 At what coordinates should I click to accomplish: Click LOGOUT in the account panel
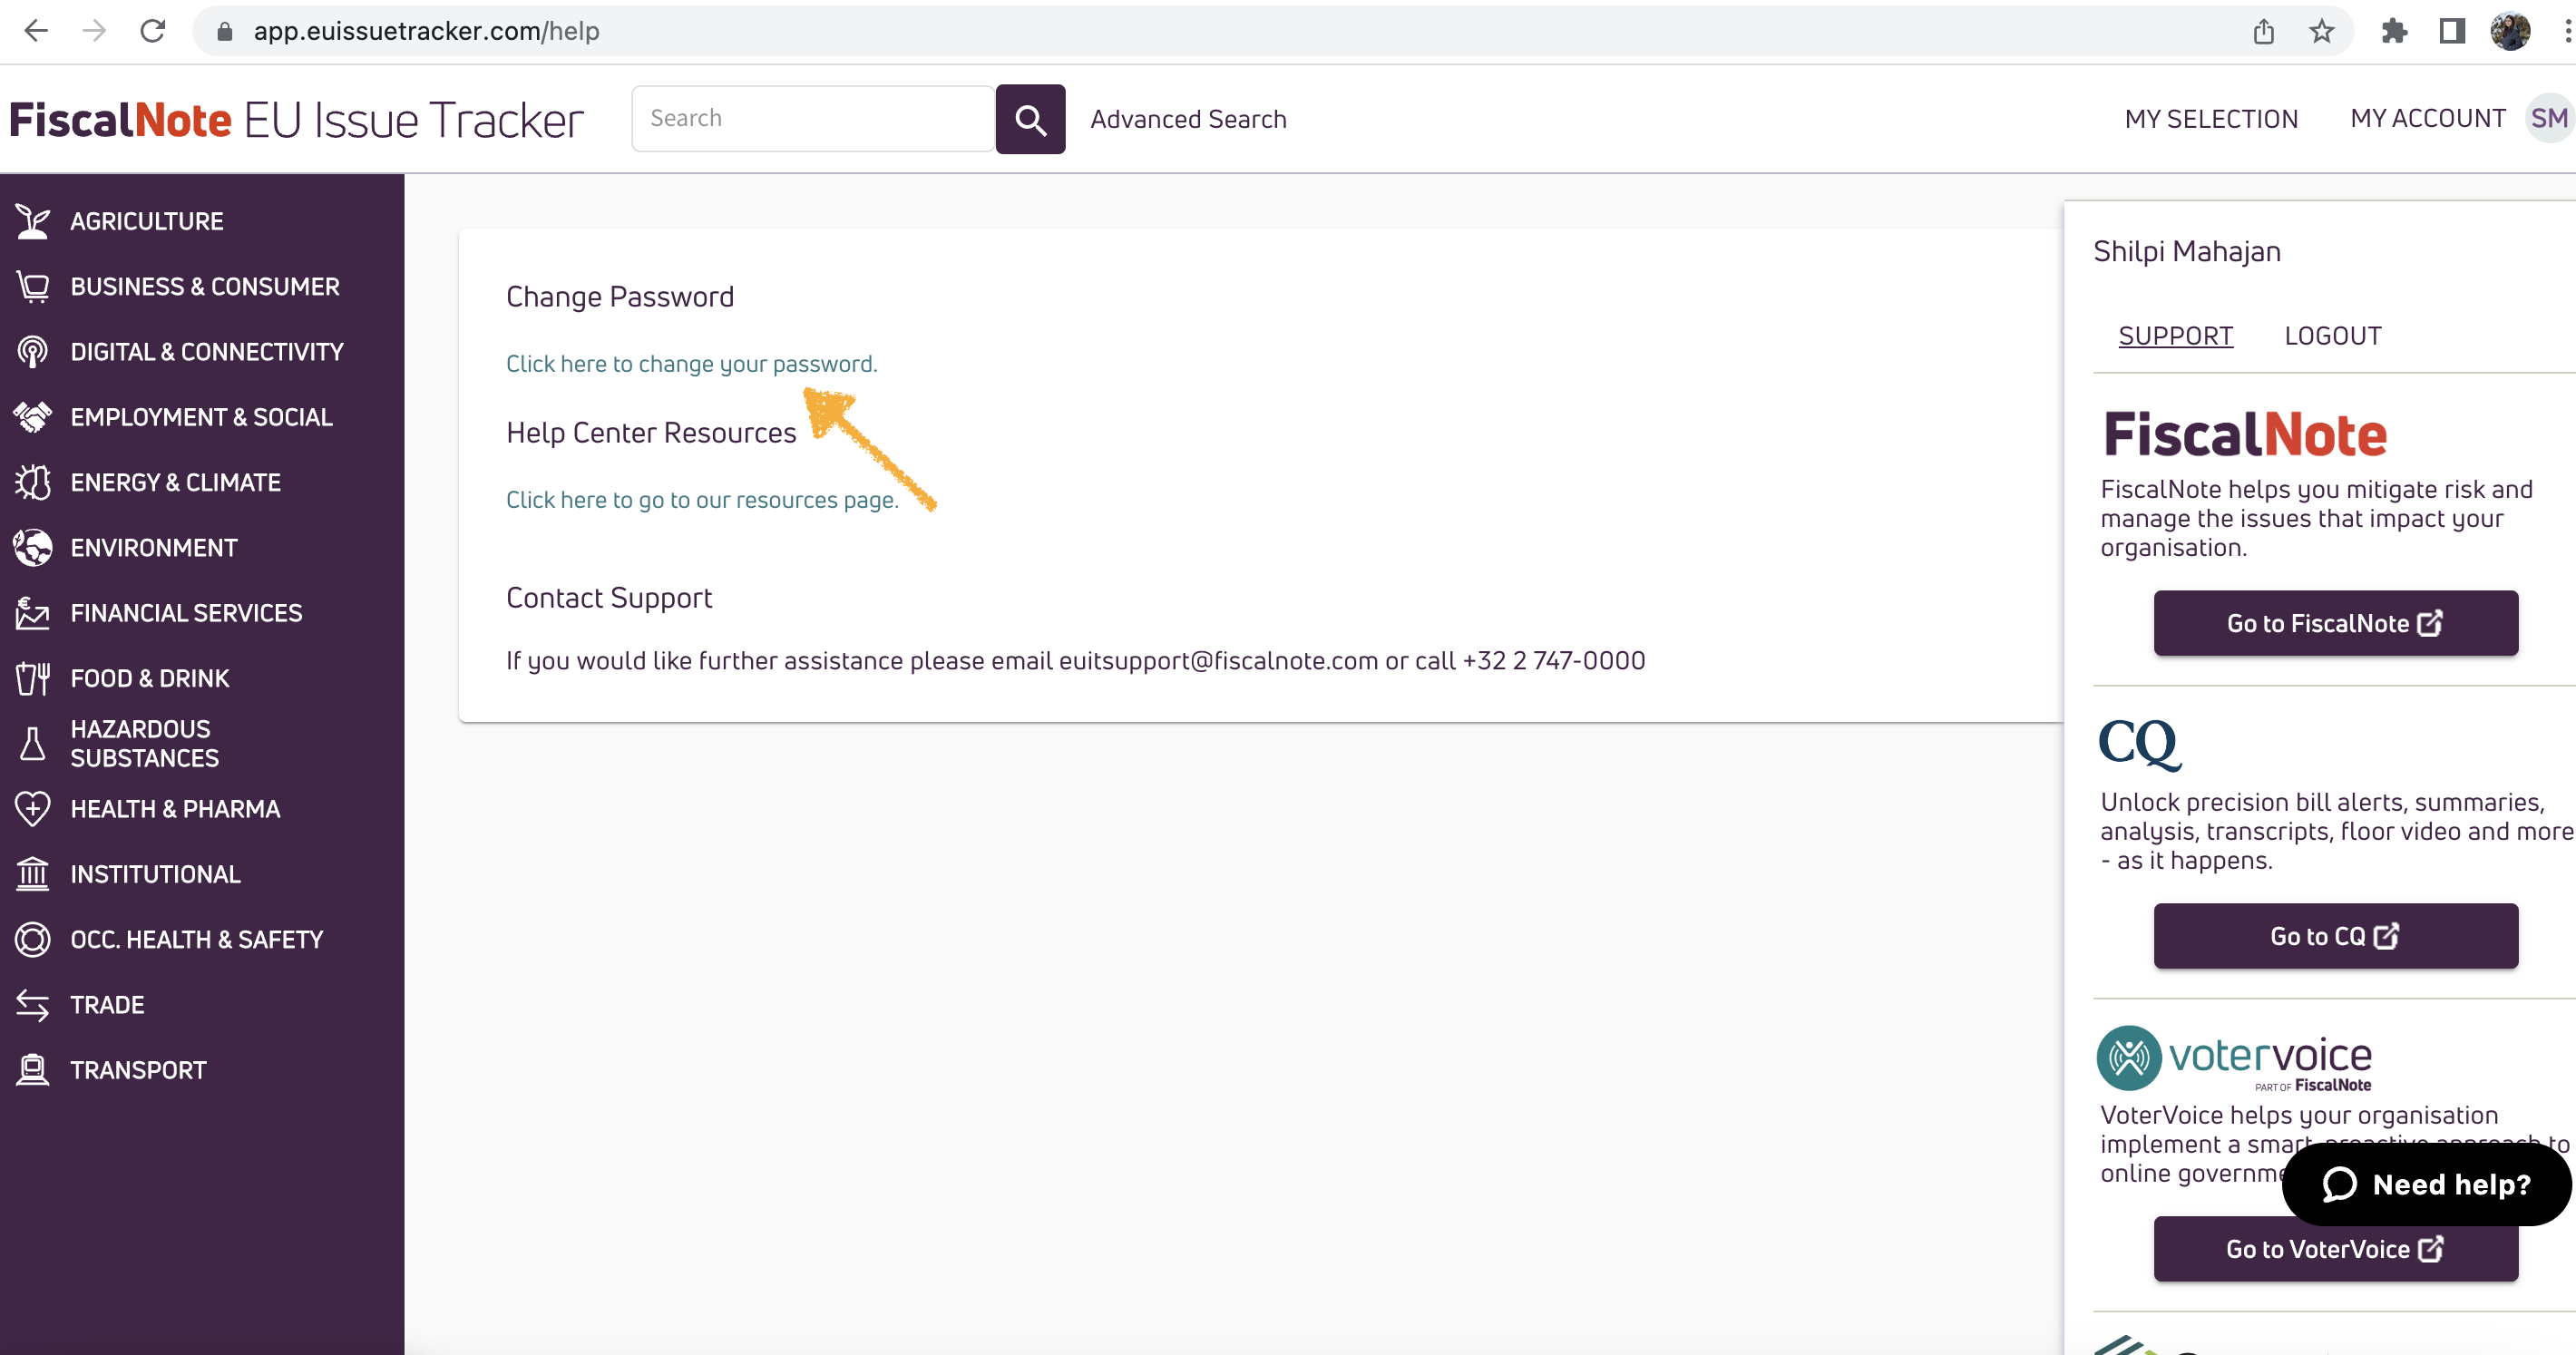point(2332,336)
